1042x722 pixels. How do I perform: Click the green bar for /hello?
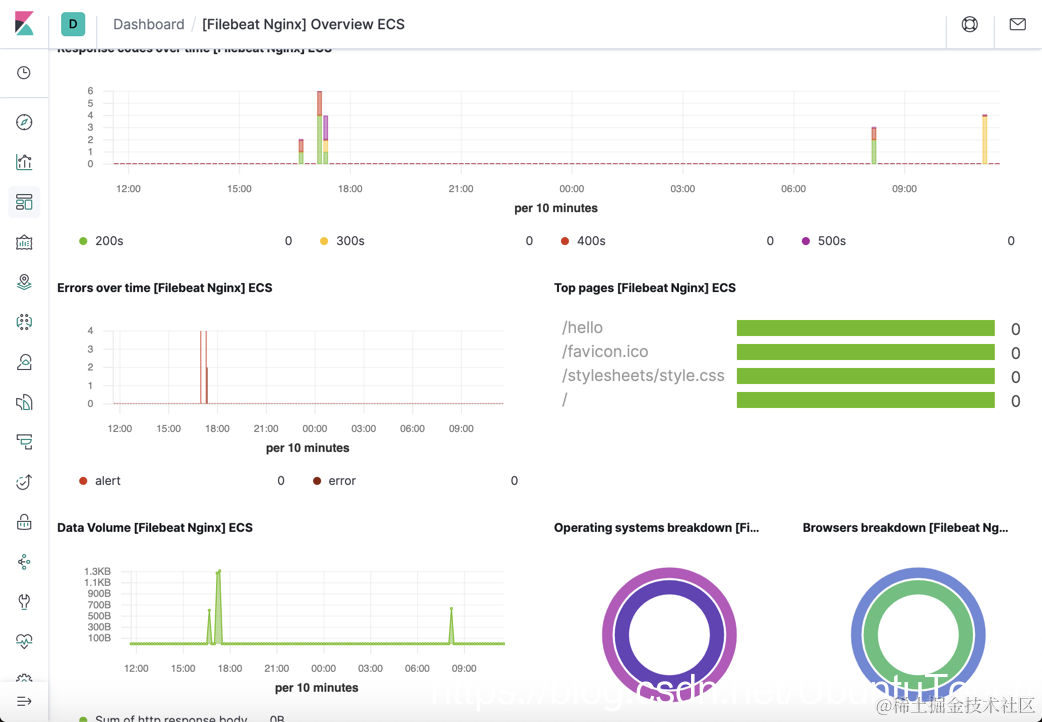[865, 328]
